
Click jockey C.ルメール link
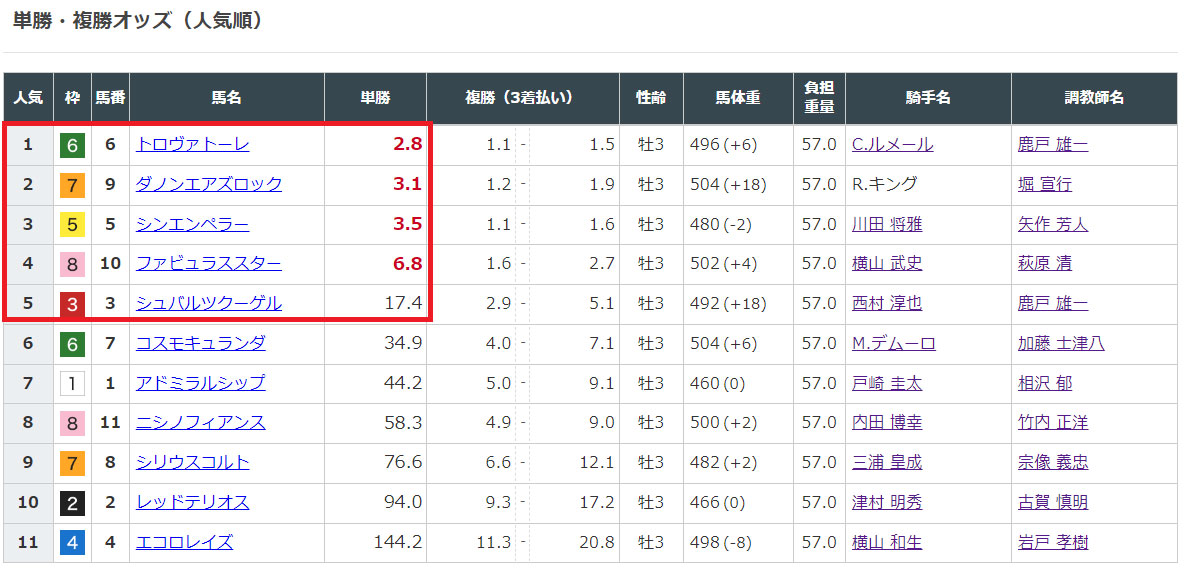(x=892, y=144)
